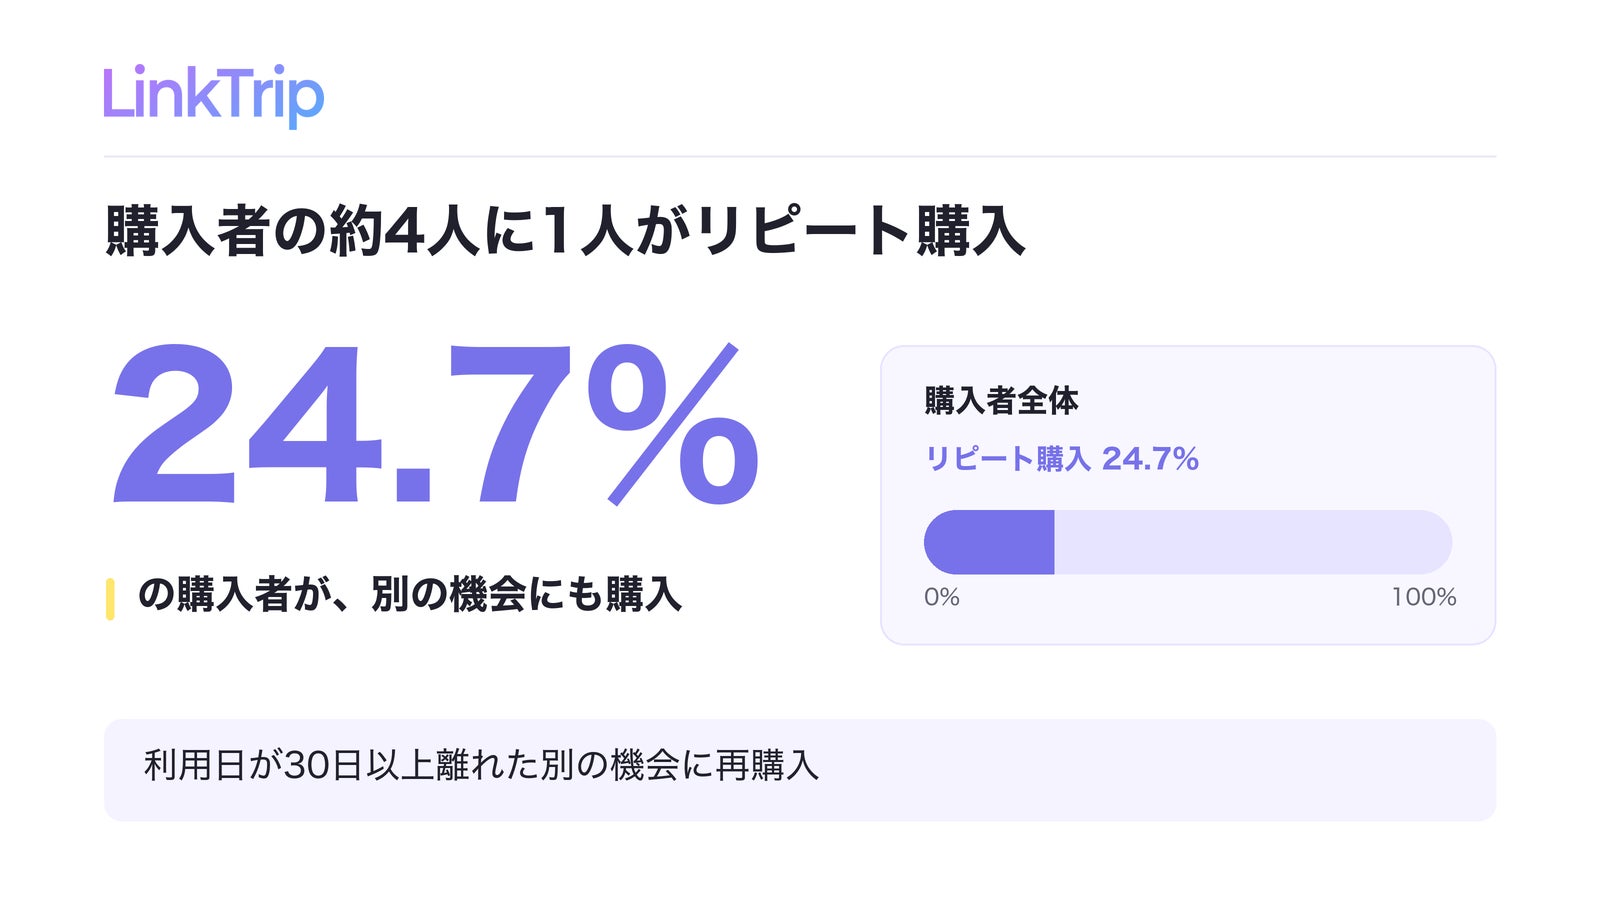Click the digit 4 in the large figure
The height and width of the screenshot is (900, 1600).
click(x=315, y=424)
